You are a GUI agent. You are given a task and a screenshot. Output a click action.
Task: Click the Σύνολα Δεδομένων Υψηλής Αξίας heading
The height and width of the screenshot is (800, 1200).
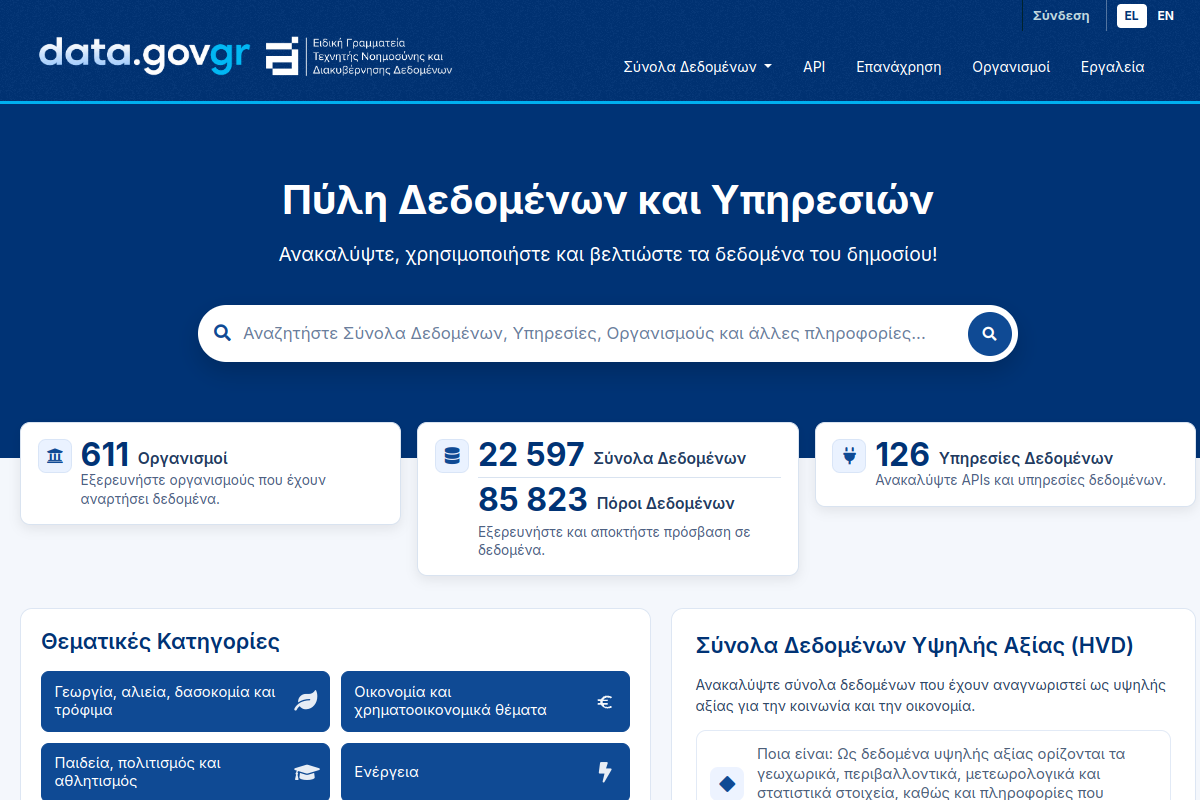tap(914, 645)
